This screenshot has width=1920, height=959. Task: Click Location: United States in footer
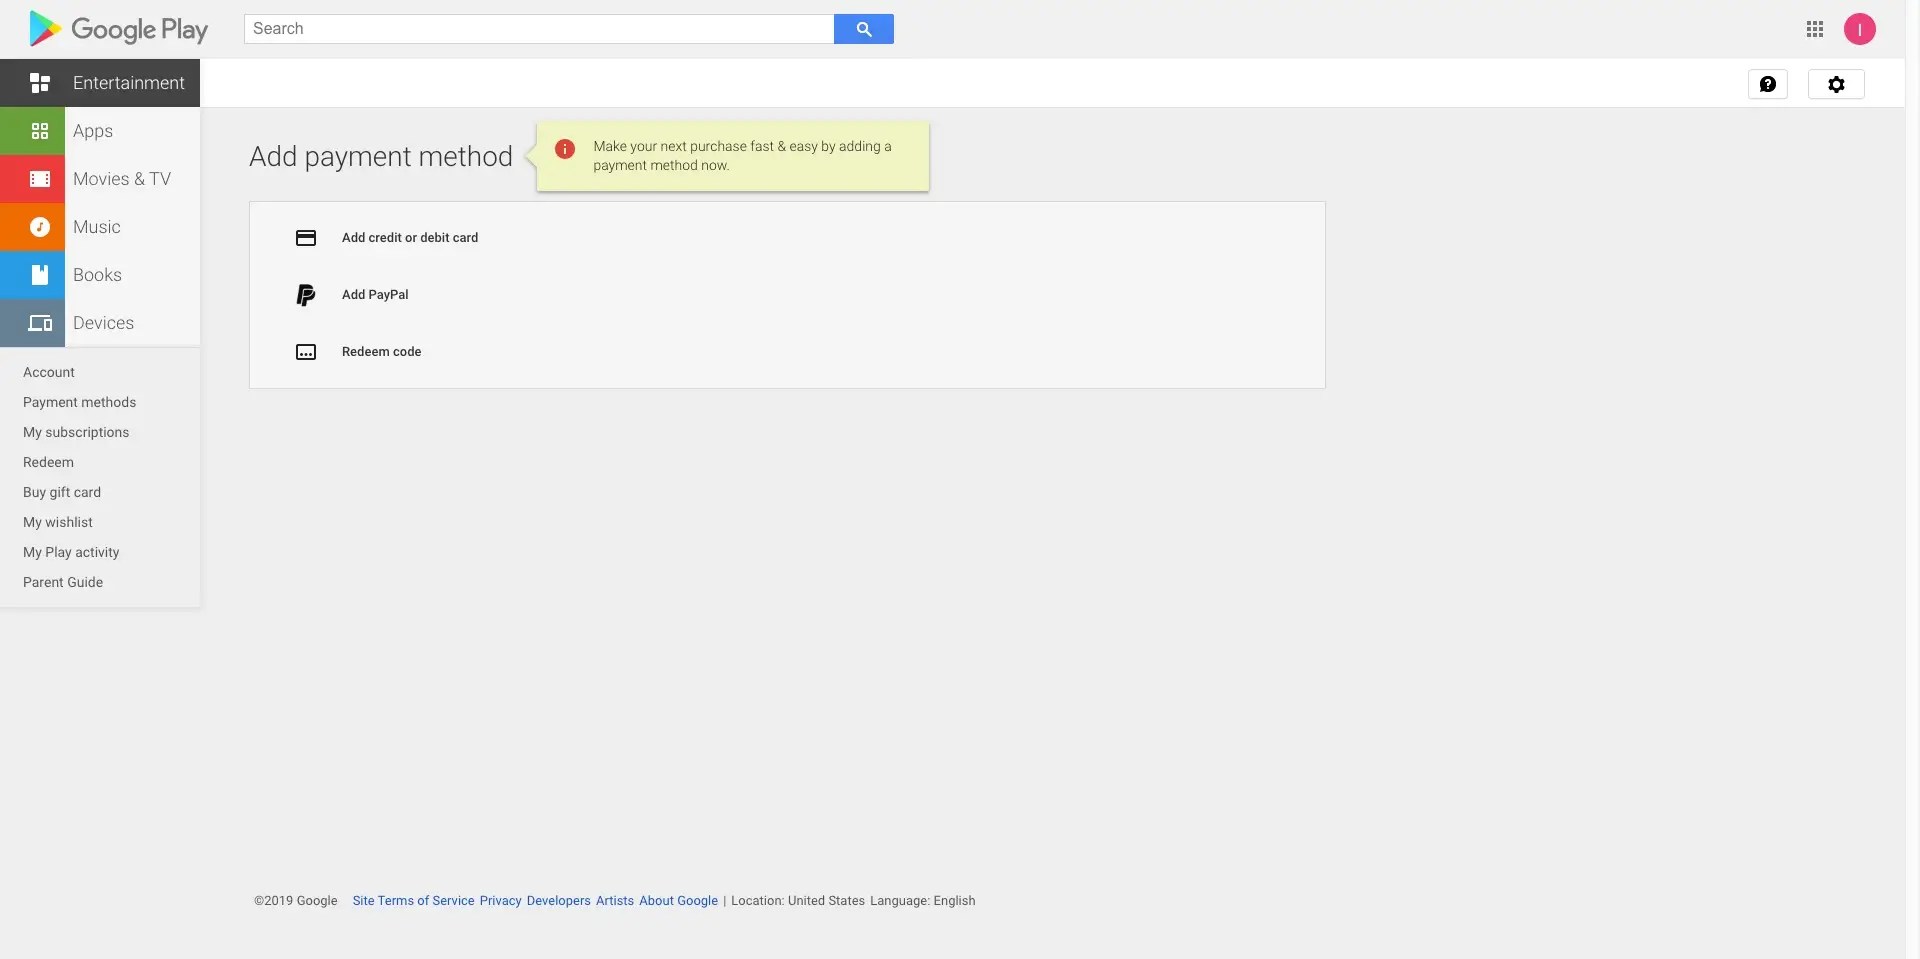798,901
